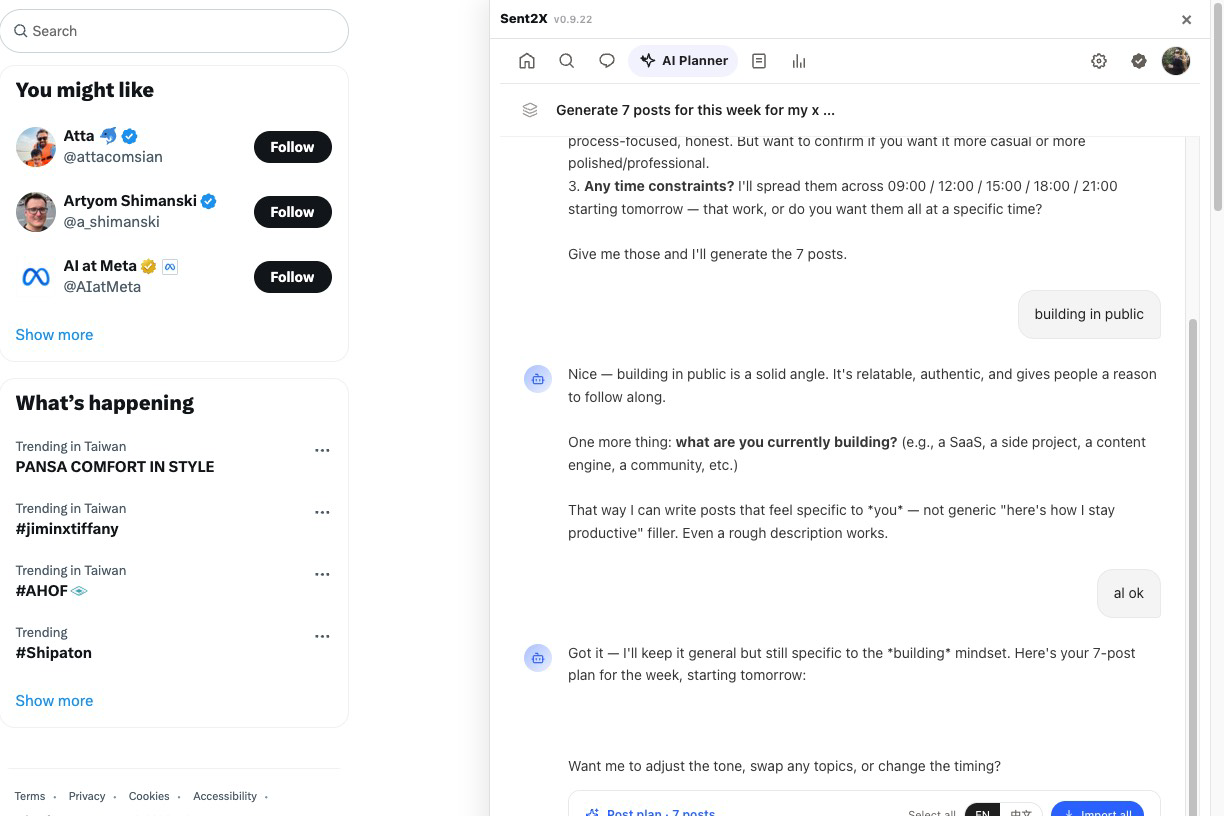1224x816 pixels.
Task: Click the bot avatar beside 'Nice — building in public'
Action: [x=538, y=378]
